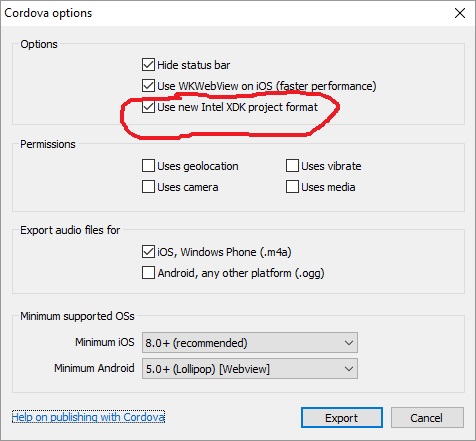Open the Minimum iOS dropdown
Screen dimensions: 476x441
250,342
